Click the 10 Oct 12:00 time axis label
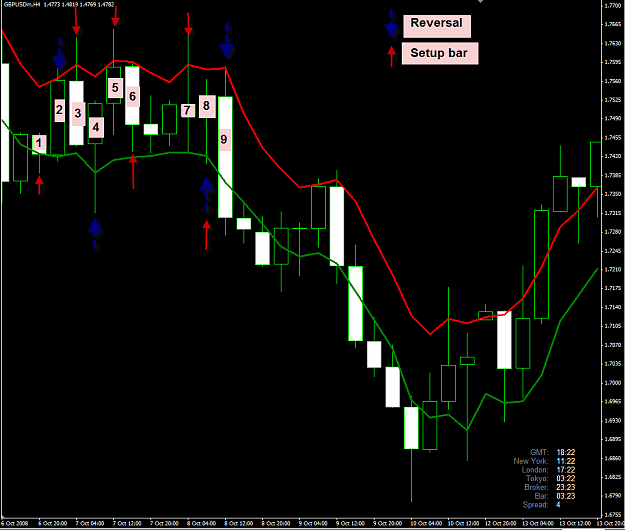625x530 pixels. pyautogui.click(x=463, y=523)
